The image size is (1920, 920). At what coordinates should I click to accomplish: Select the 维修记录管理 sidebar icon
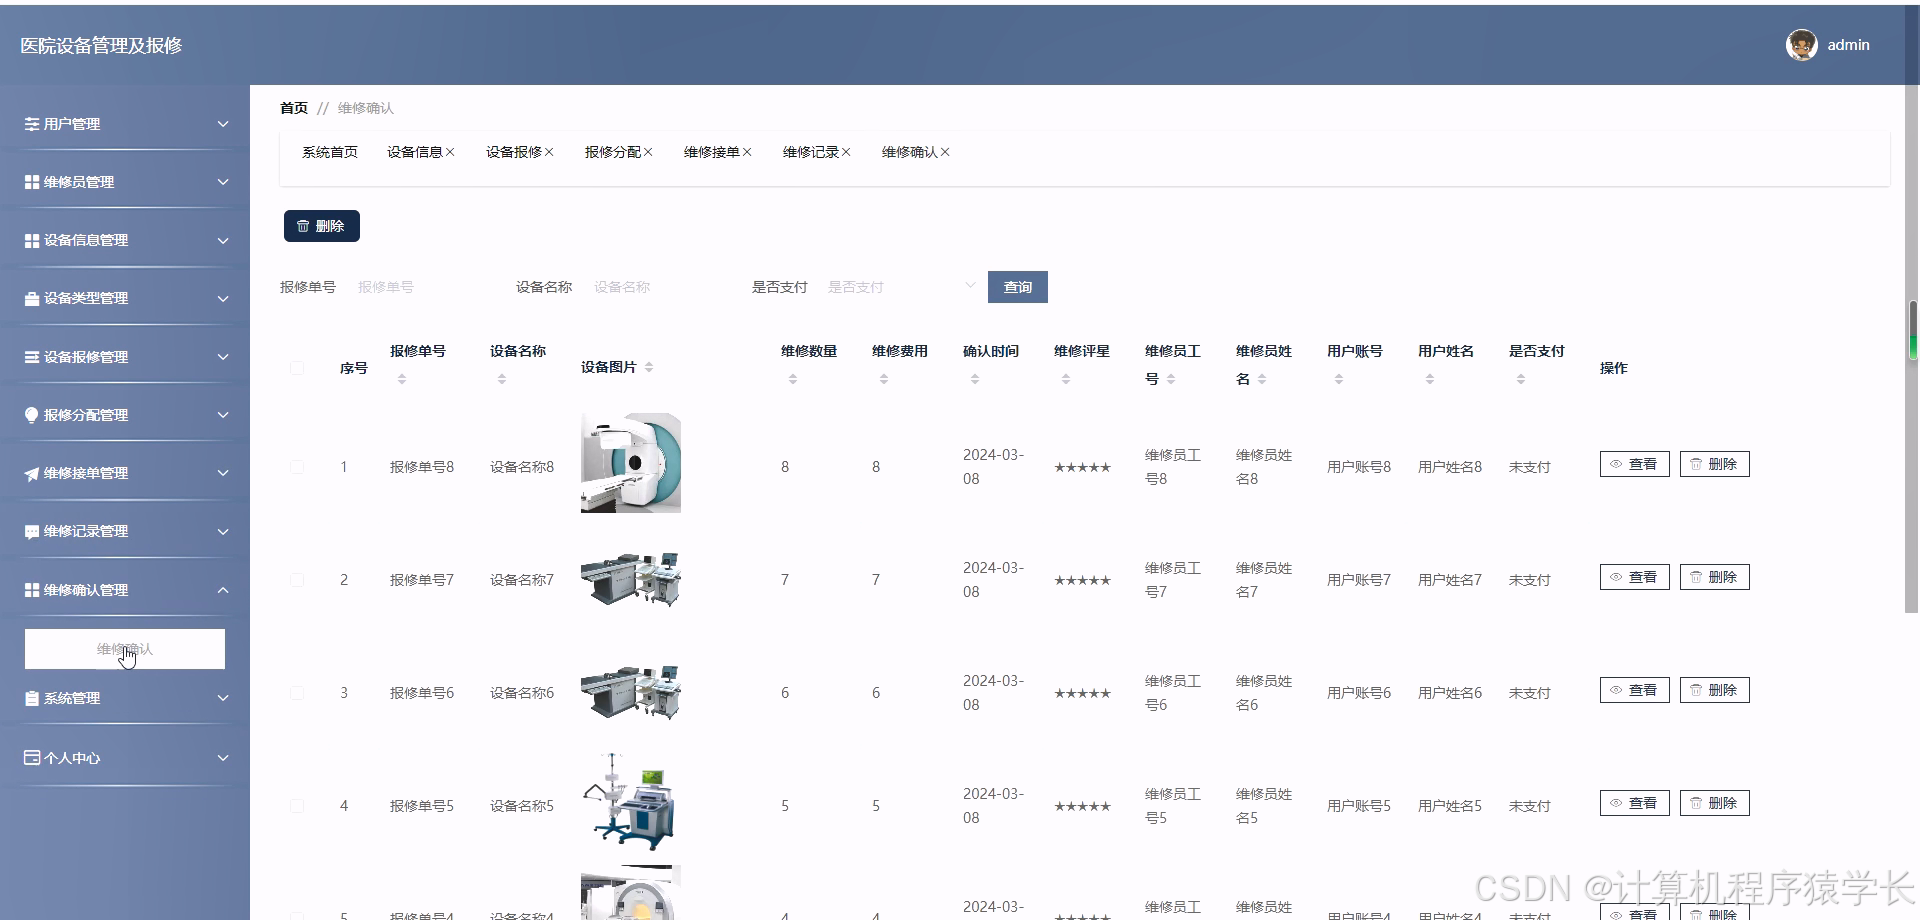click(x=31, y=531)
